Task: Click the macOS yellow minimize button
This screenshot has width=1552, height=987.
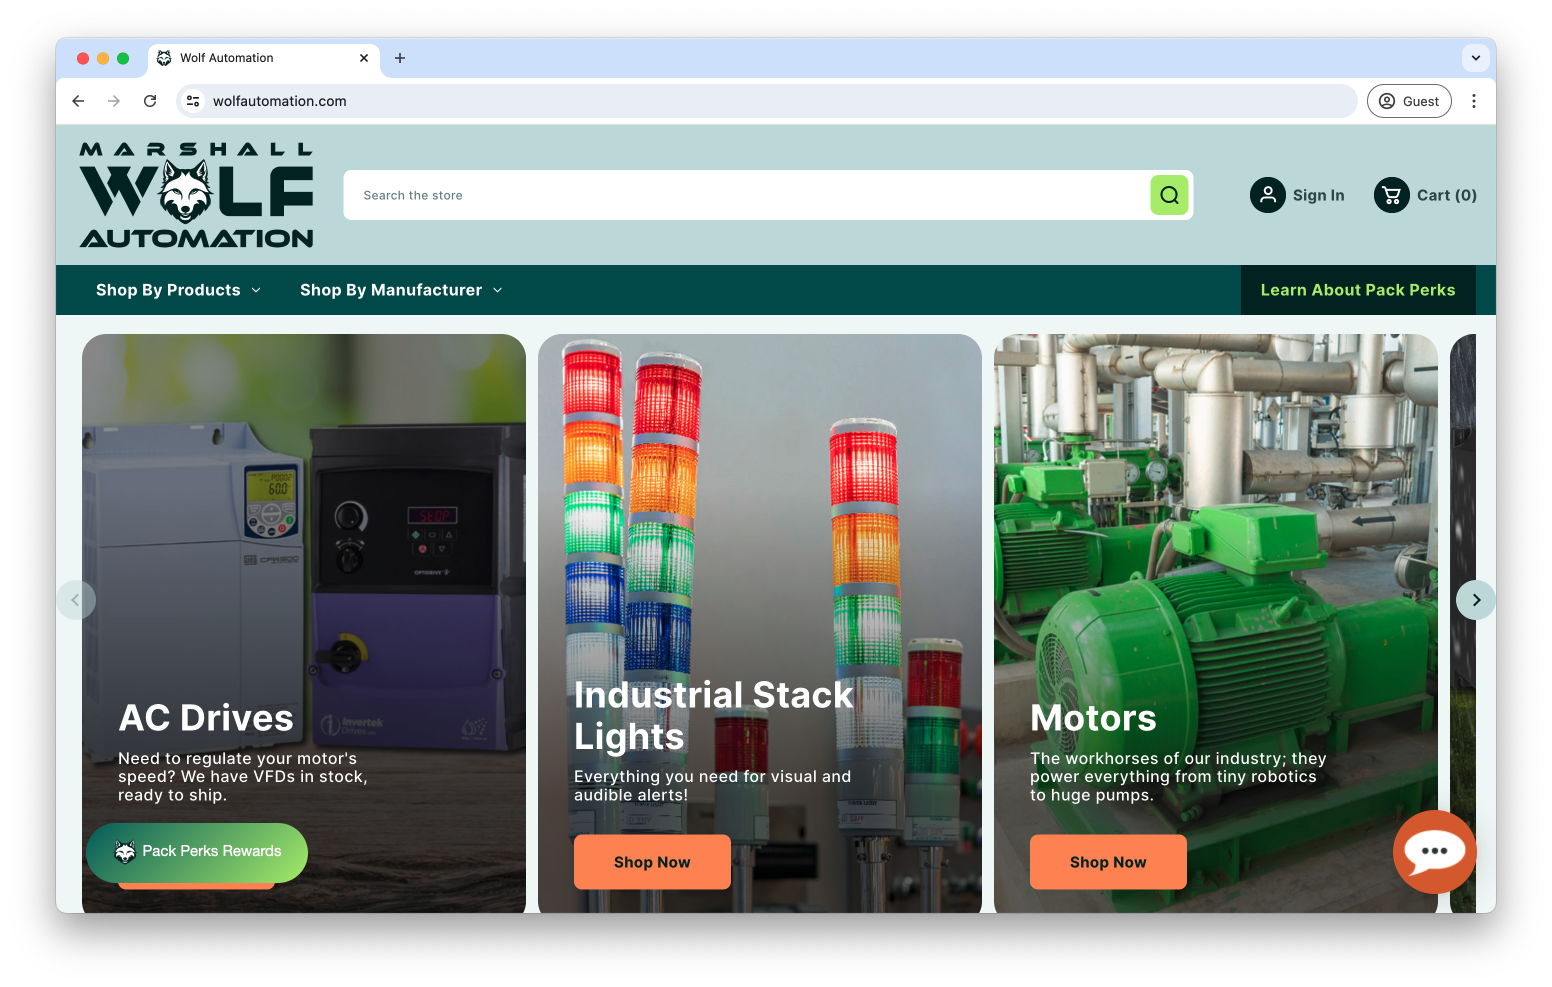Action: [103, 58]
